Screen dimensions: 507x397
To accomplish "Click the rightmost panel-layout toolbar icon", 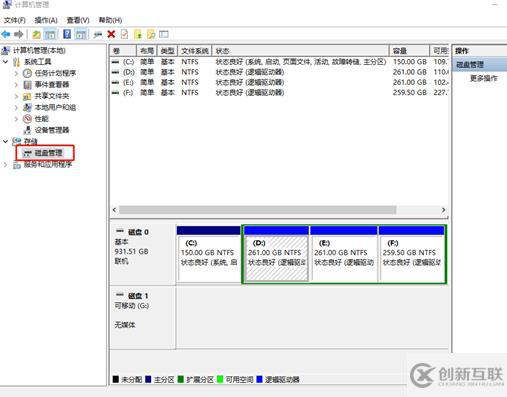I will (164, 34).
